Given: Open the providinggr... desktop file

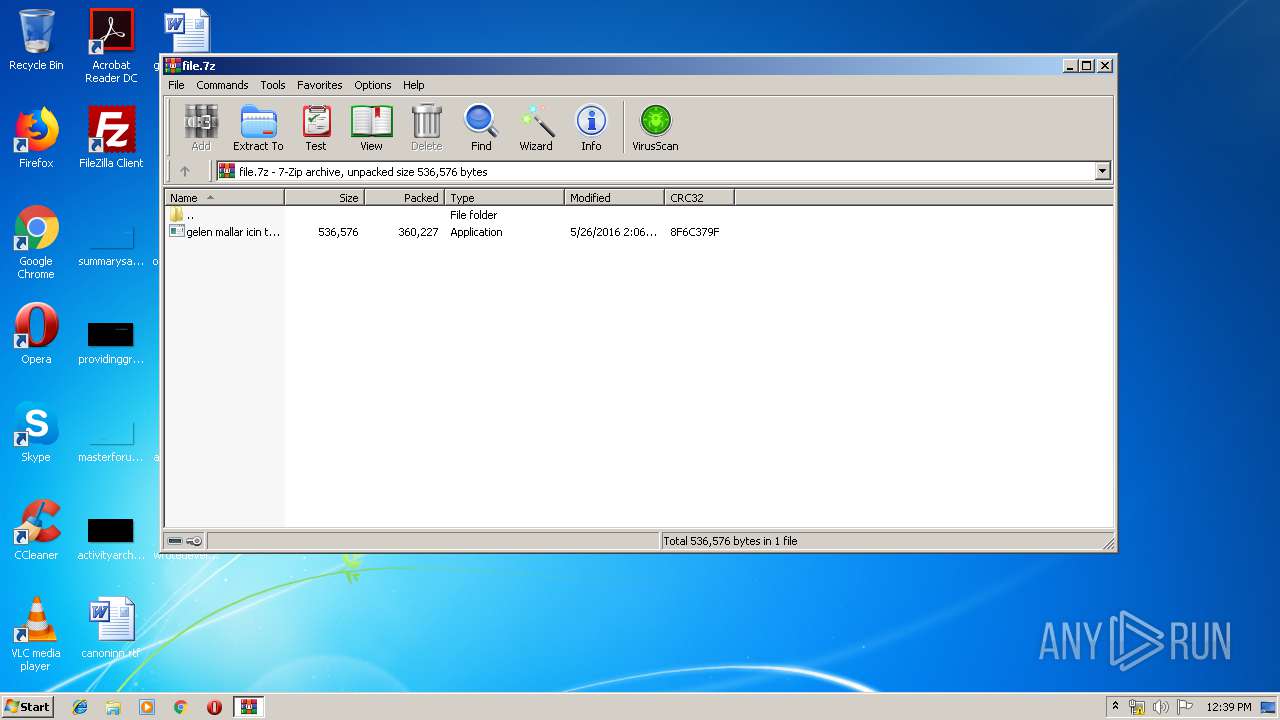Looking at the screenshot, I should click(x=111, y=342).
